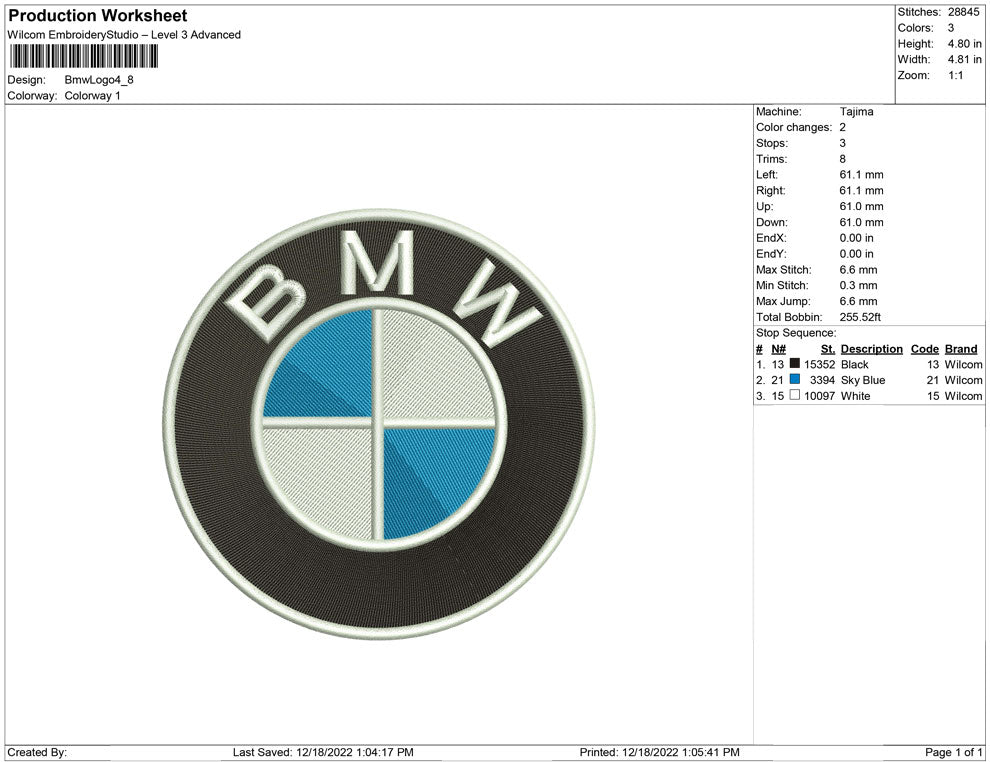Select the 'Color changes:' label
This screenshot has height=762, width=990.
794,128
